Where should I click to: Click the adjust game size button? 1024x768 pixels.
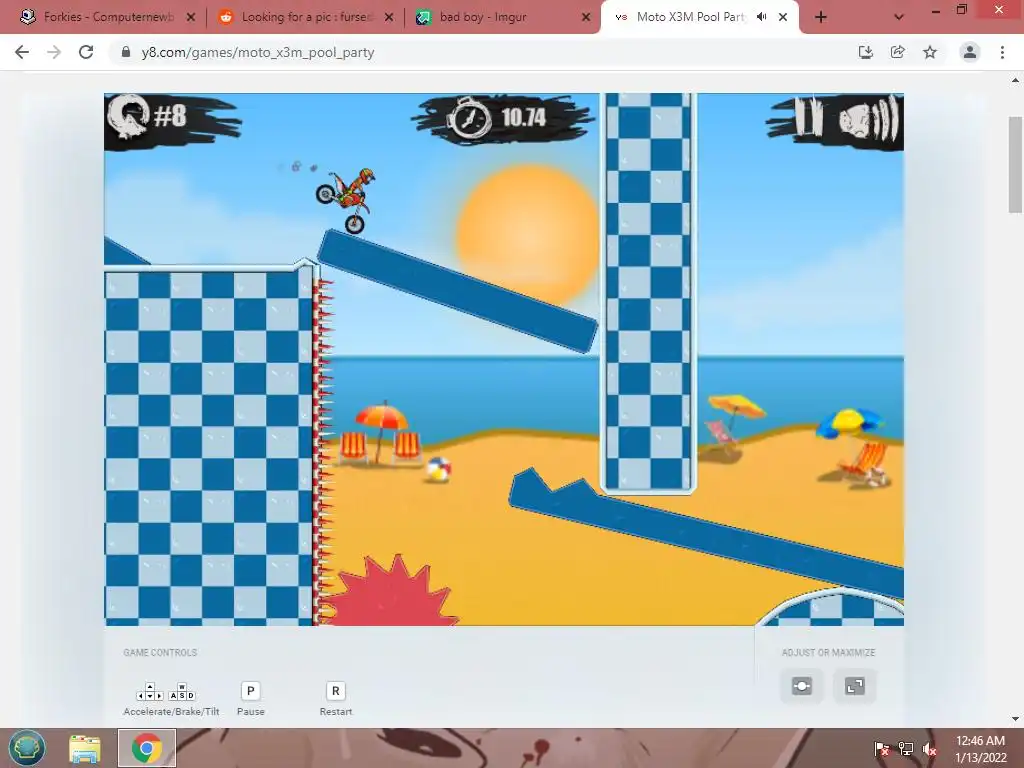(x=802, y=686)
